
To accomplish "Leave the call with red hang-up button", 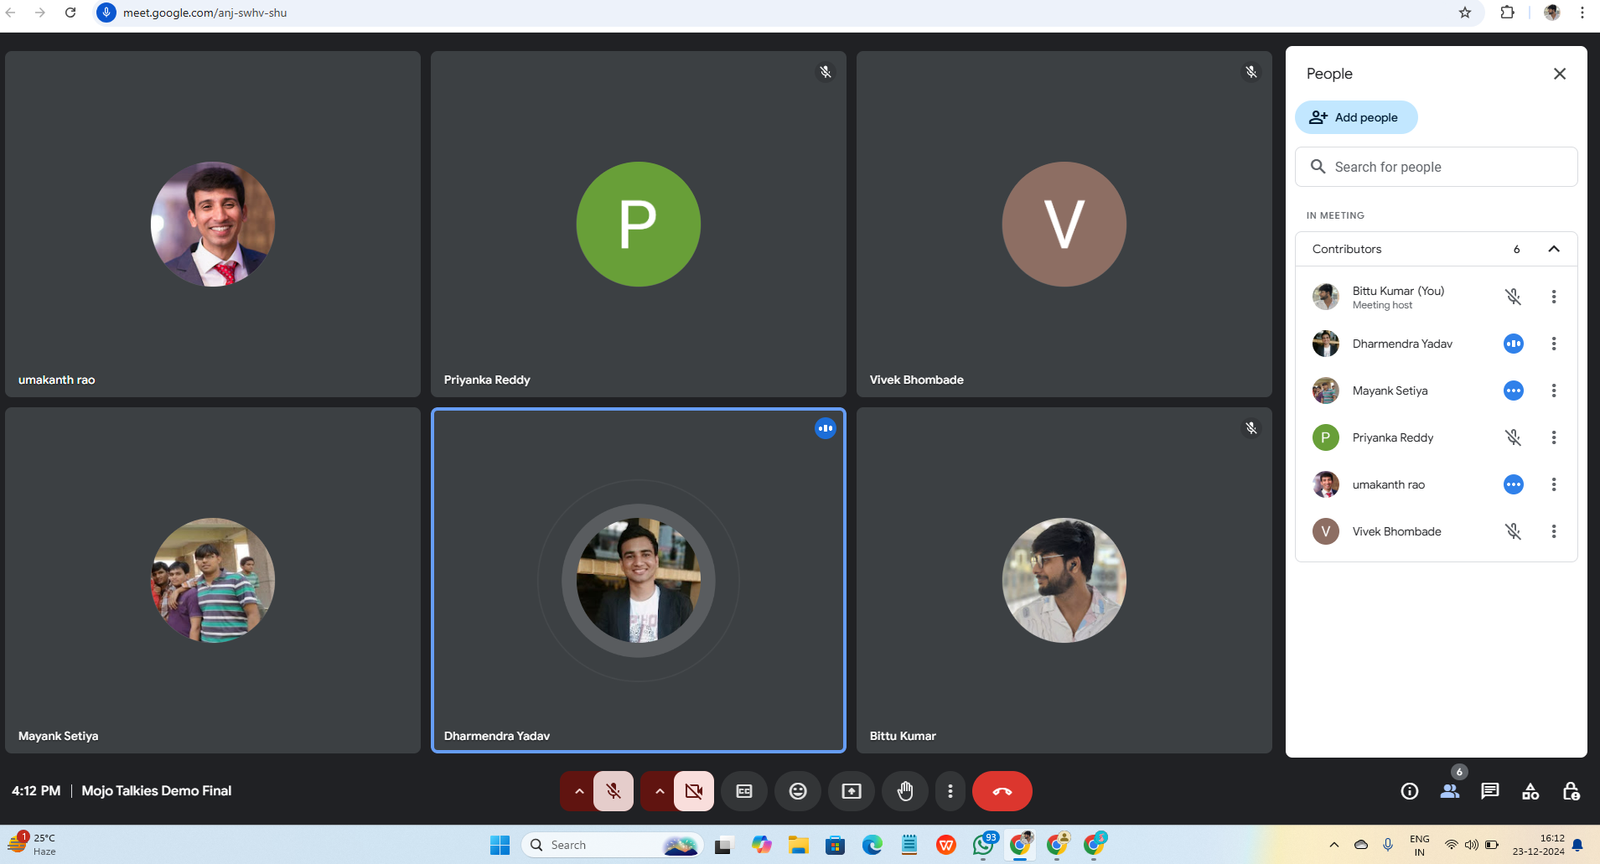I will pos(1002,791).
